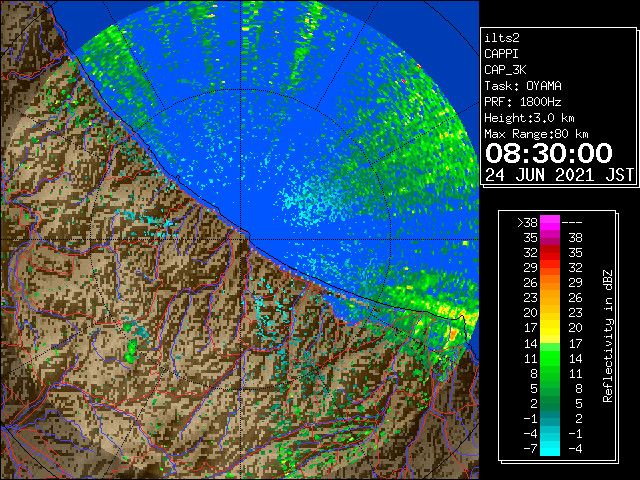Viewport: 640px width, 480px height.
Task: Click the ilts2 site label
Action: pos(502,38)
